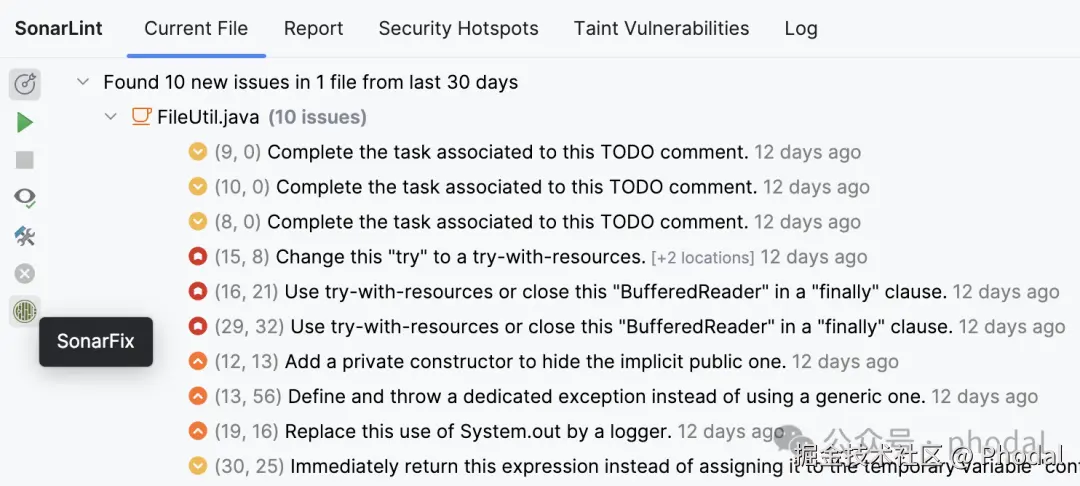Image resolution: width=1080 pixels, height=486 pixels.
Task: Switch to the Report tab
Action: pos(313,28)
